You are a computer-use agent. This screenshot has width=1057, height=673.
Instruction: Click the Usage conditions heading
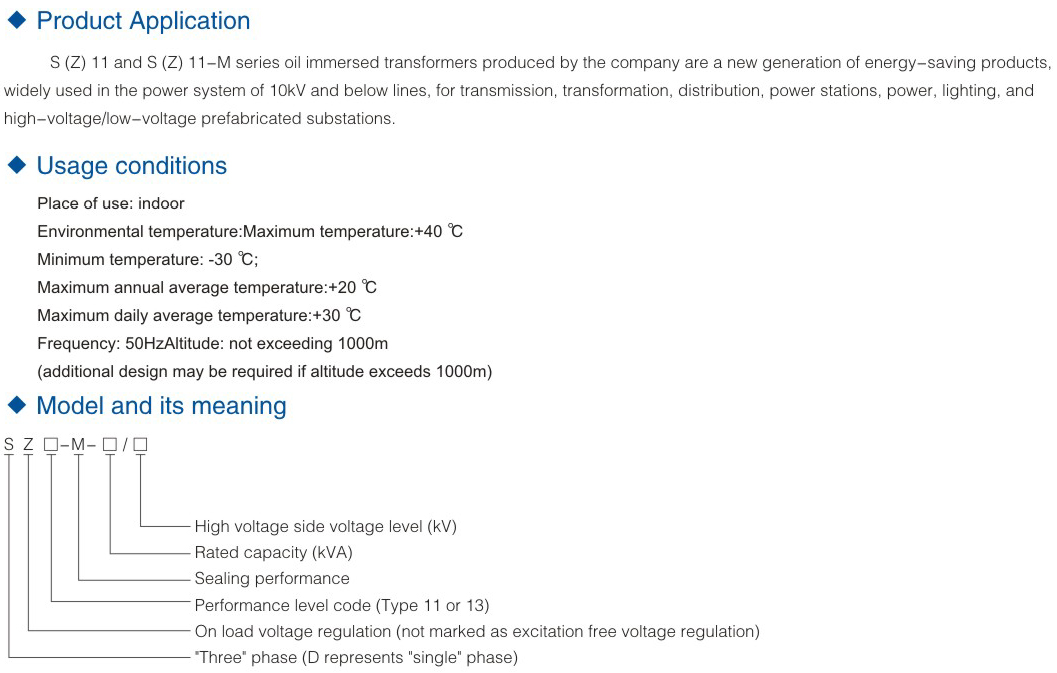(131, 166)
